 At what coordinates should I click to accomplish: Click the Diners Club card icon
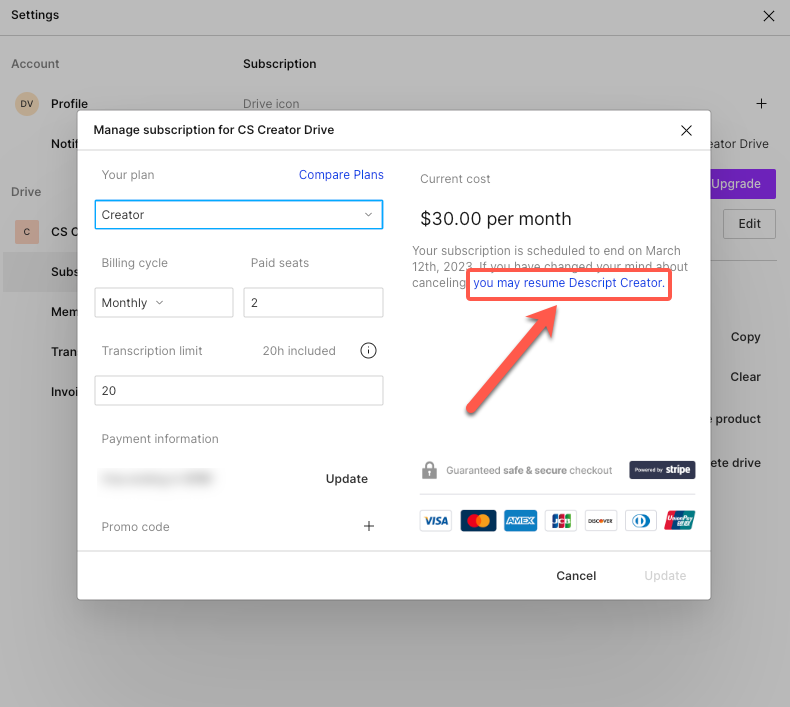tap(641, 521)
